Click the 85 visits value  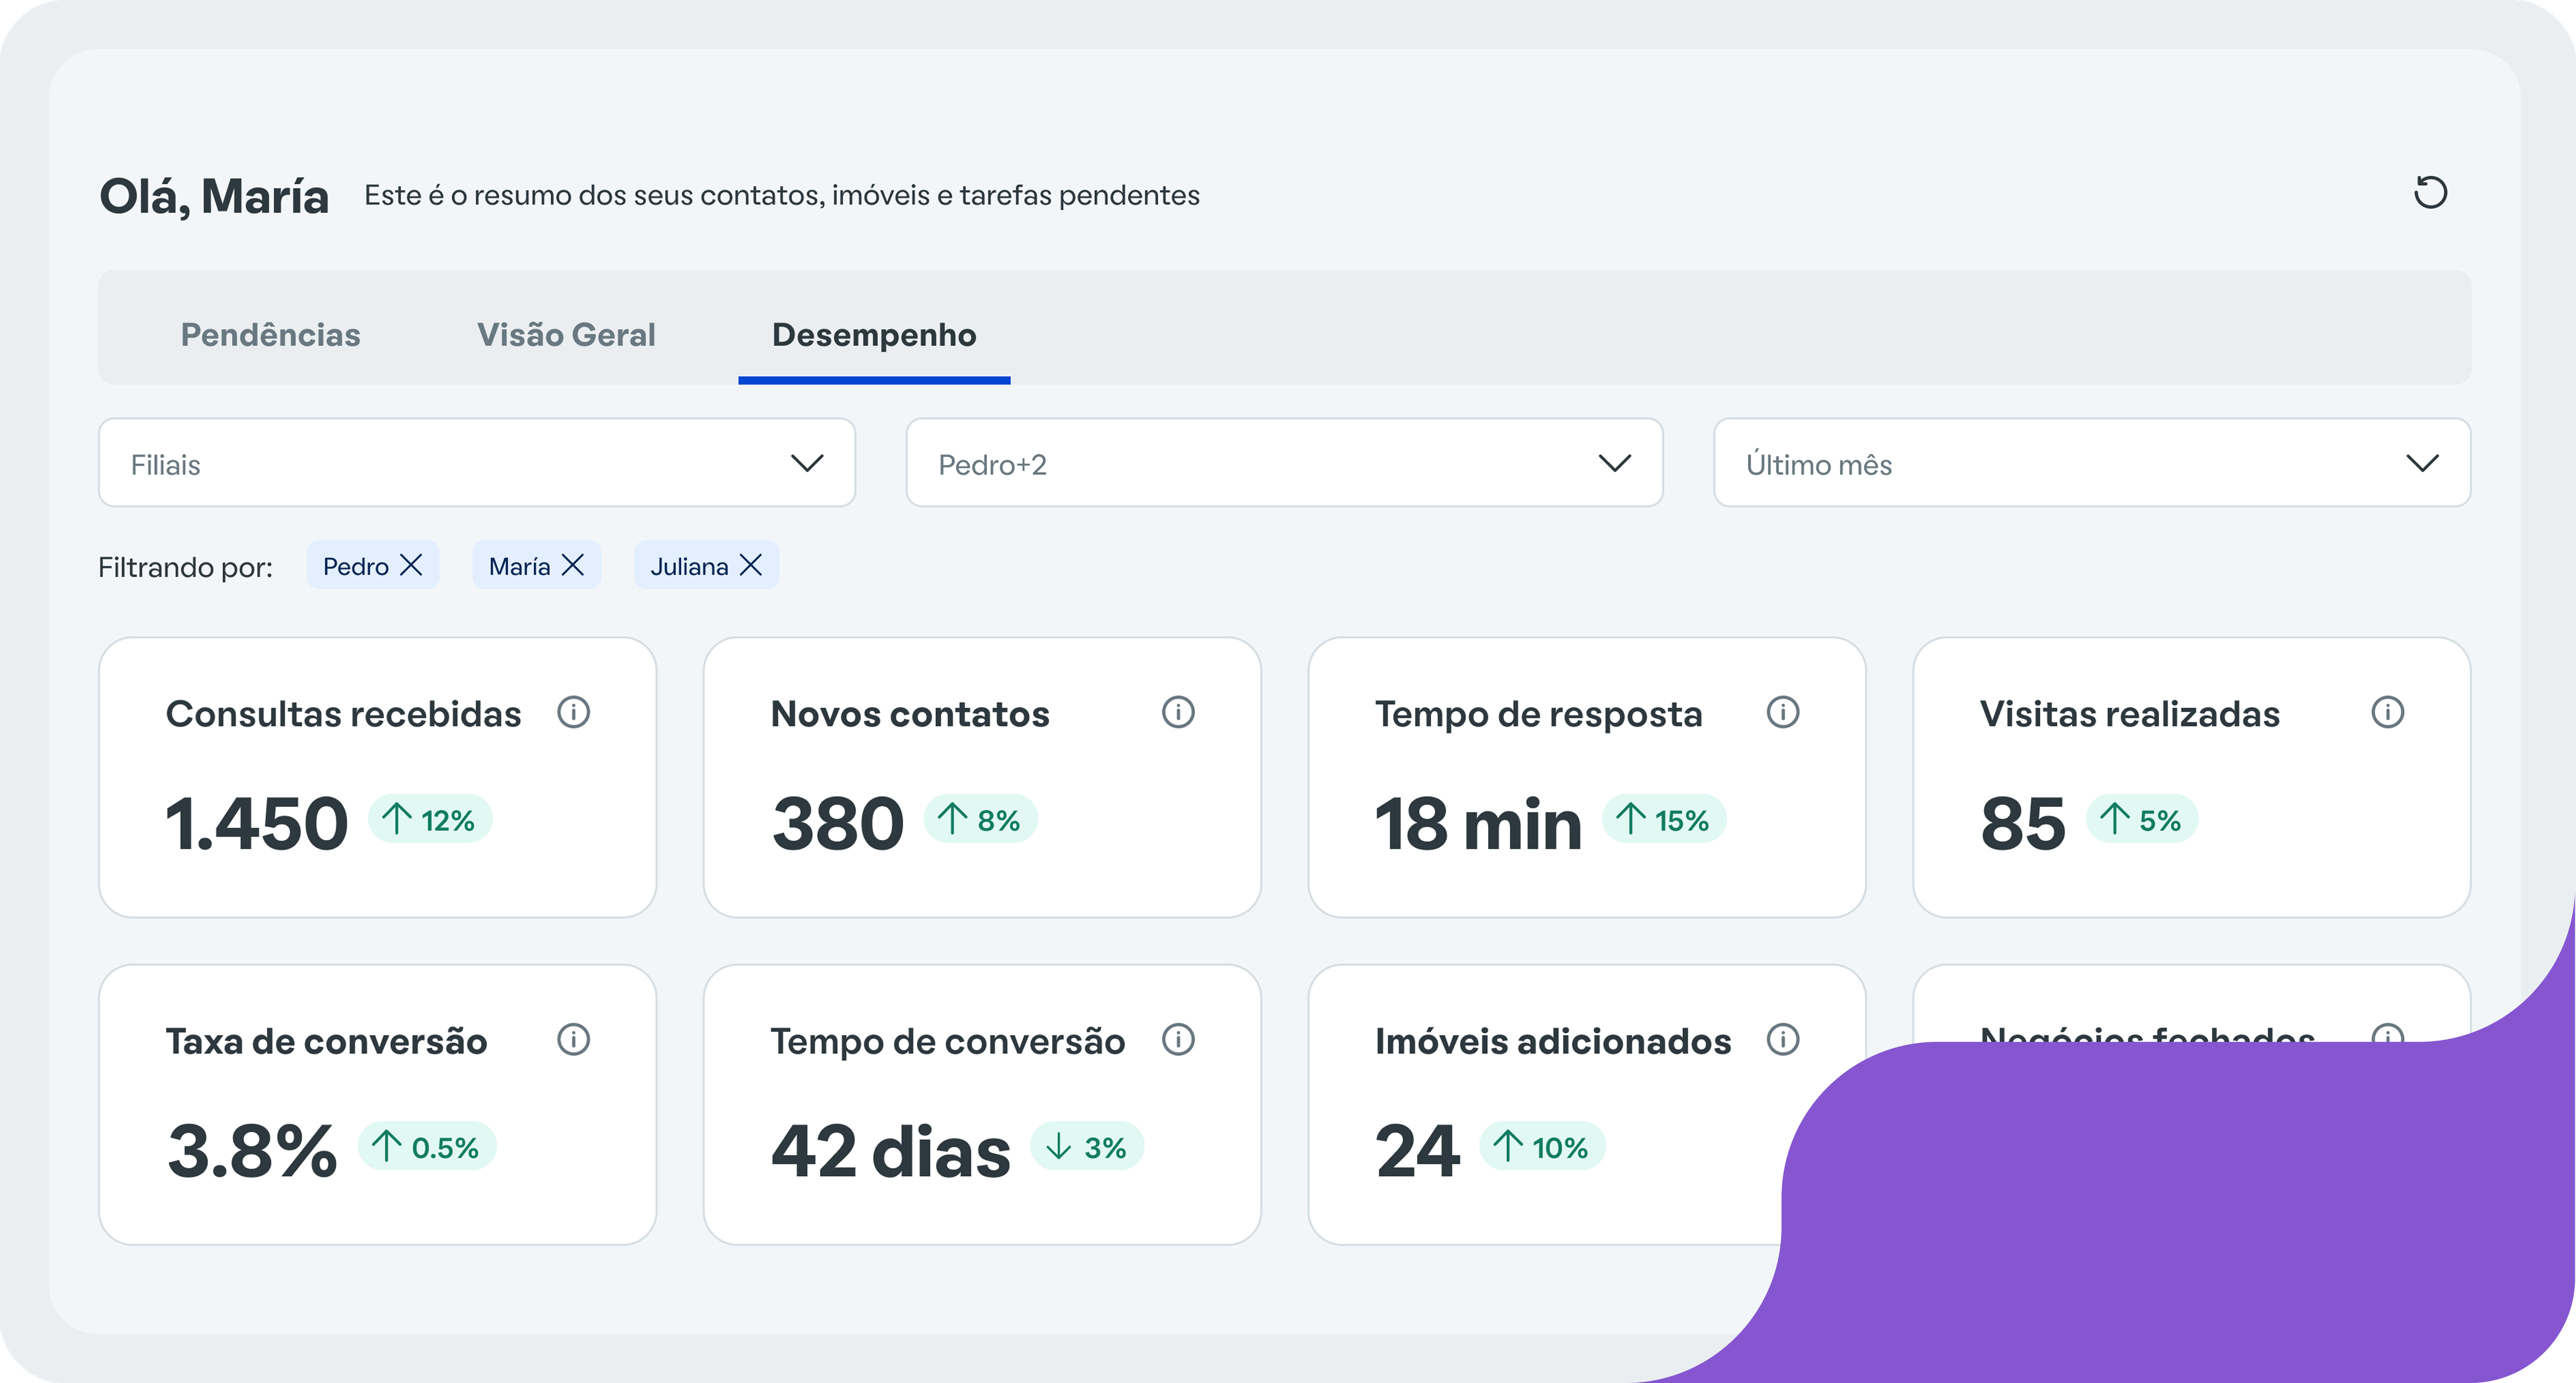(2023, 824)
